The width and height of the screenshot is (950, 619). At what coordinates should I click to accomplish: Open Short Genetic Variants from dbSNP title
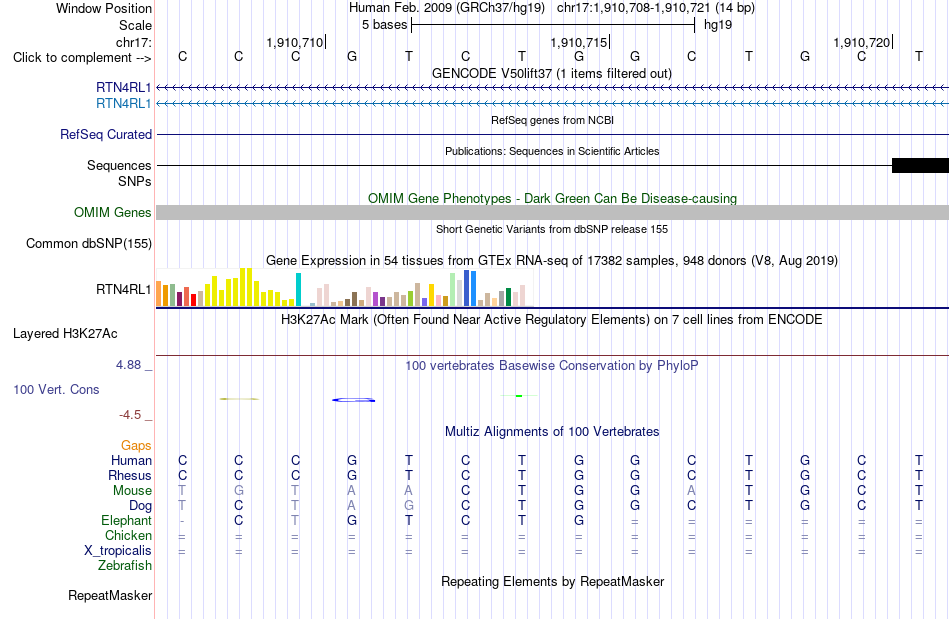tap(552, 230)
